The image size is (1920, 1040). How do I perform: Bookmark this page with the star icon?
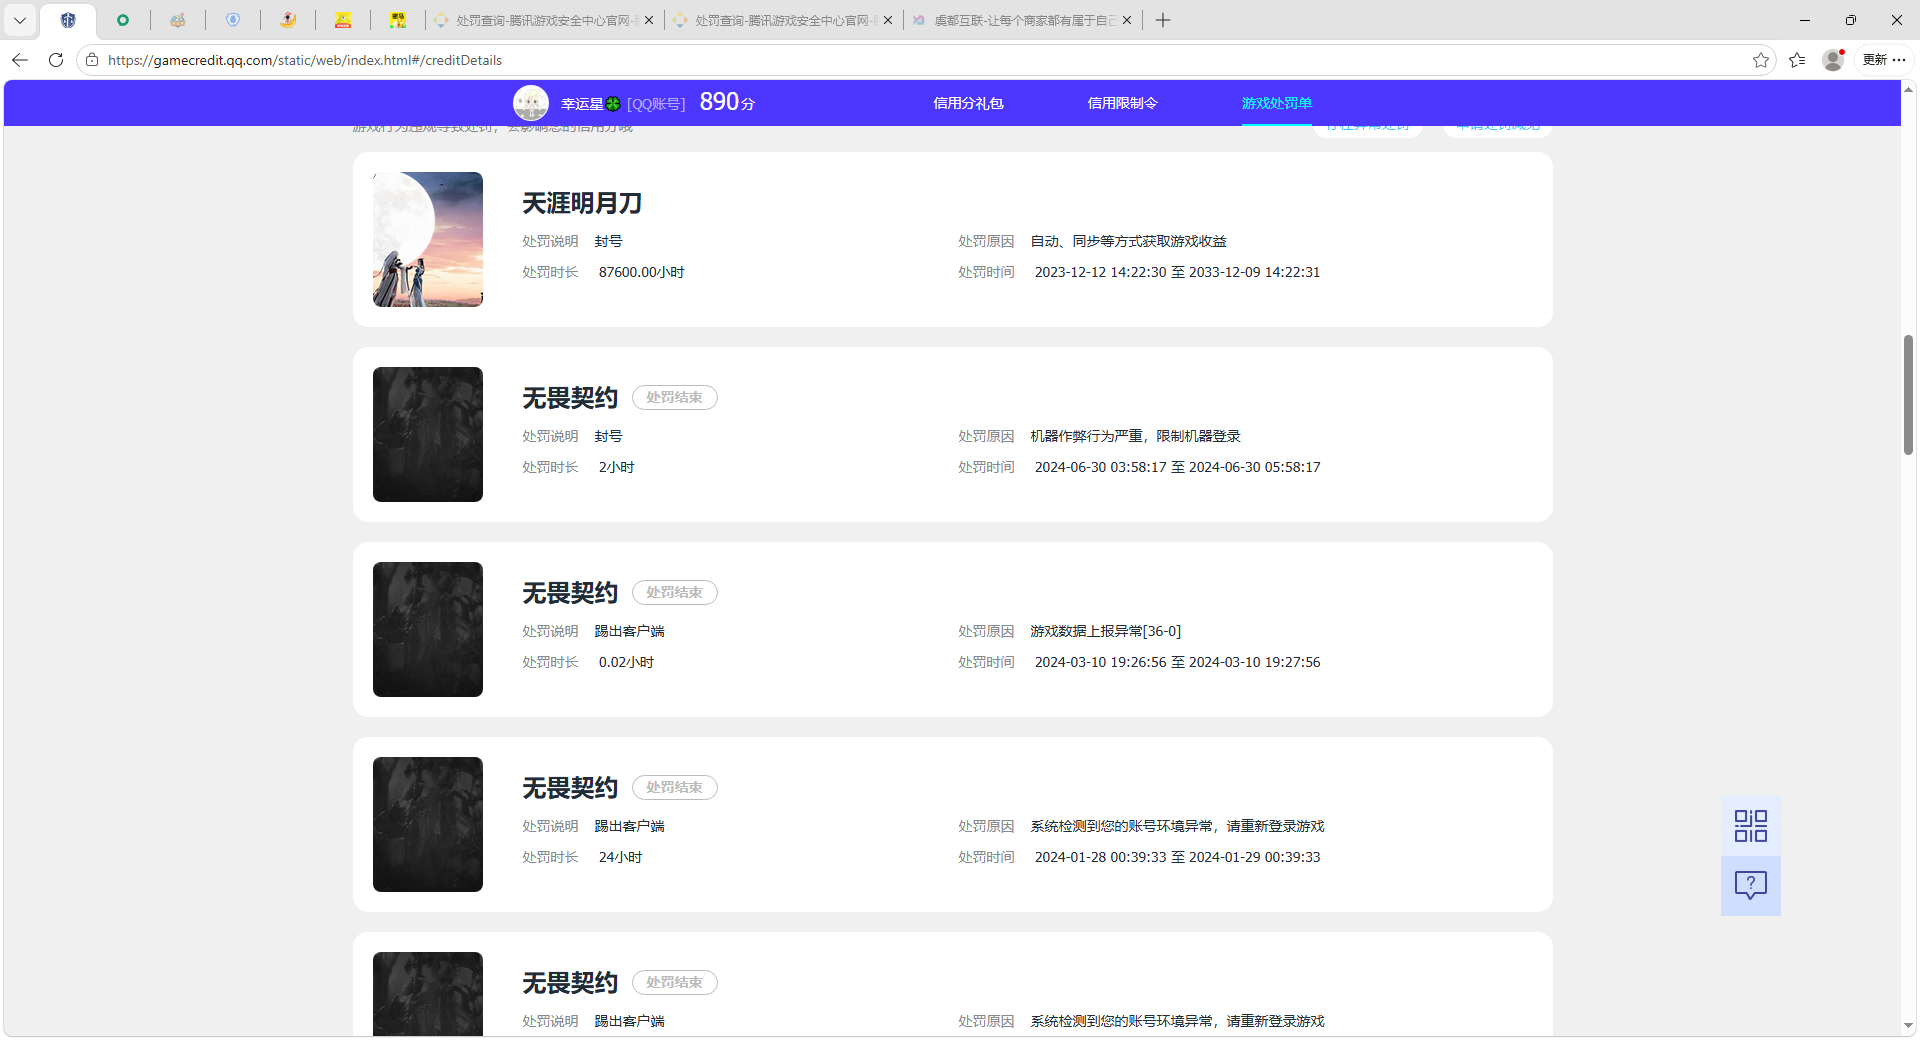click(1761, 60)
